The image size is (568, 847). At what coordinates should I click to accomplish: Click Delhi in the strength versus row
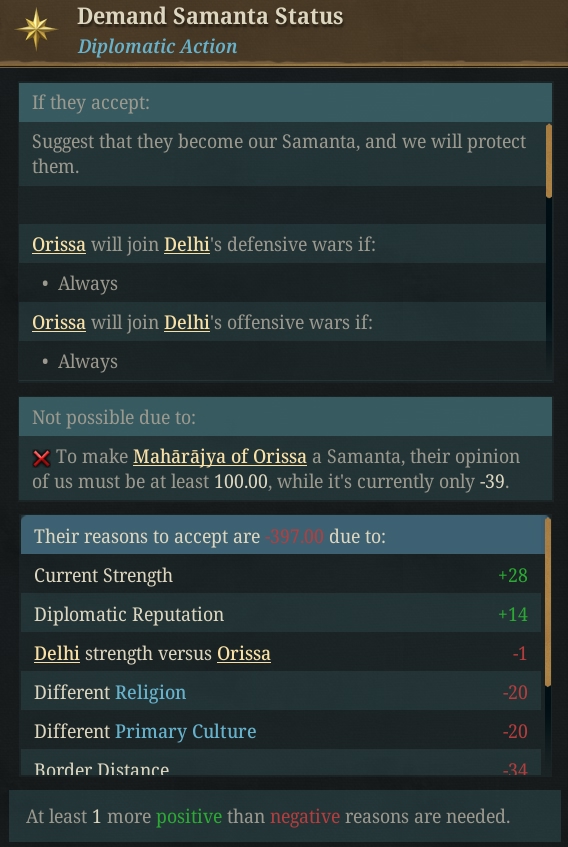pos(57,654)
